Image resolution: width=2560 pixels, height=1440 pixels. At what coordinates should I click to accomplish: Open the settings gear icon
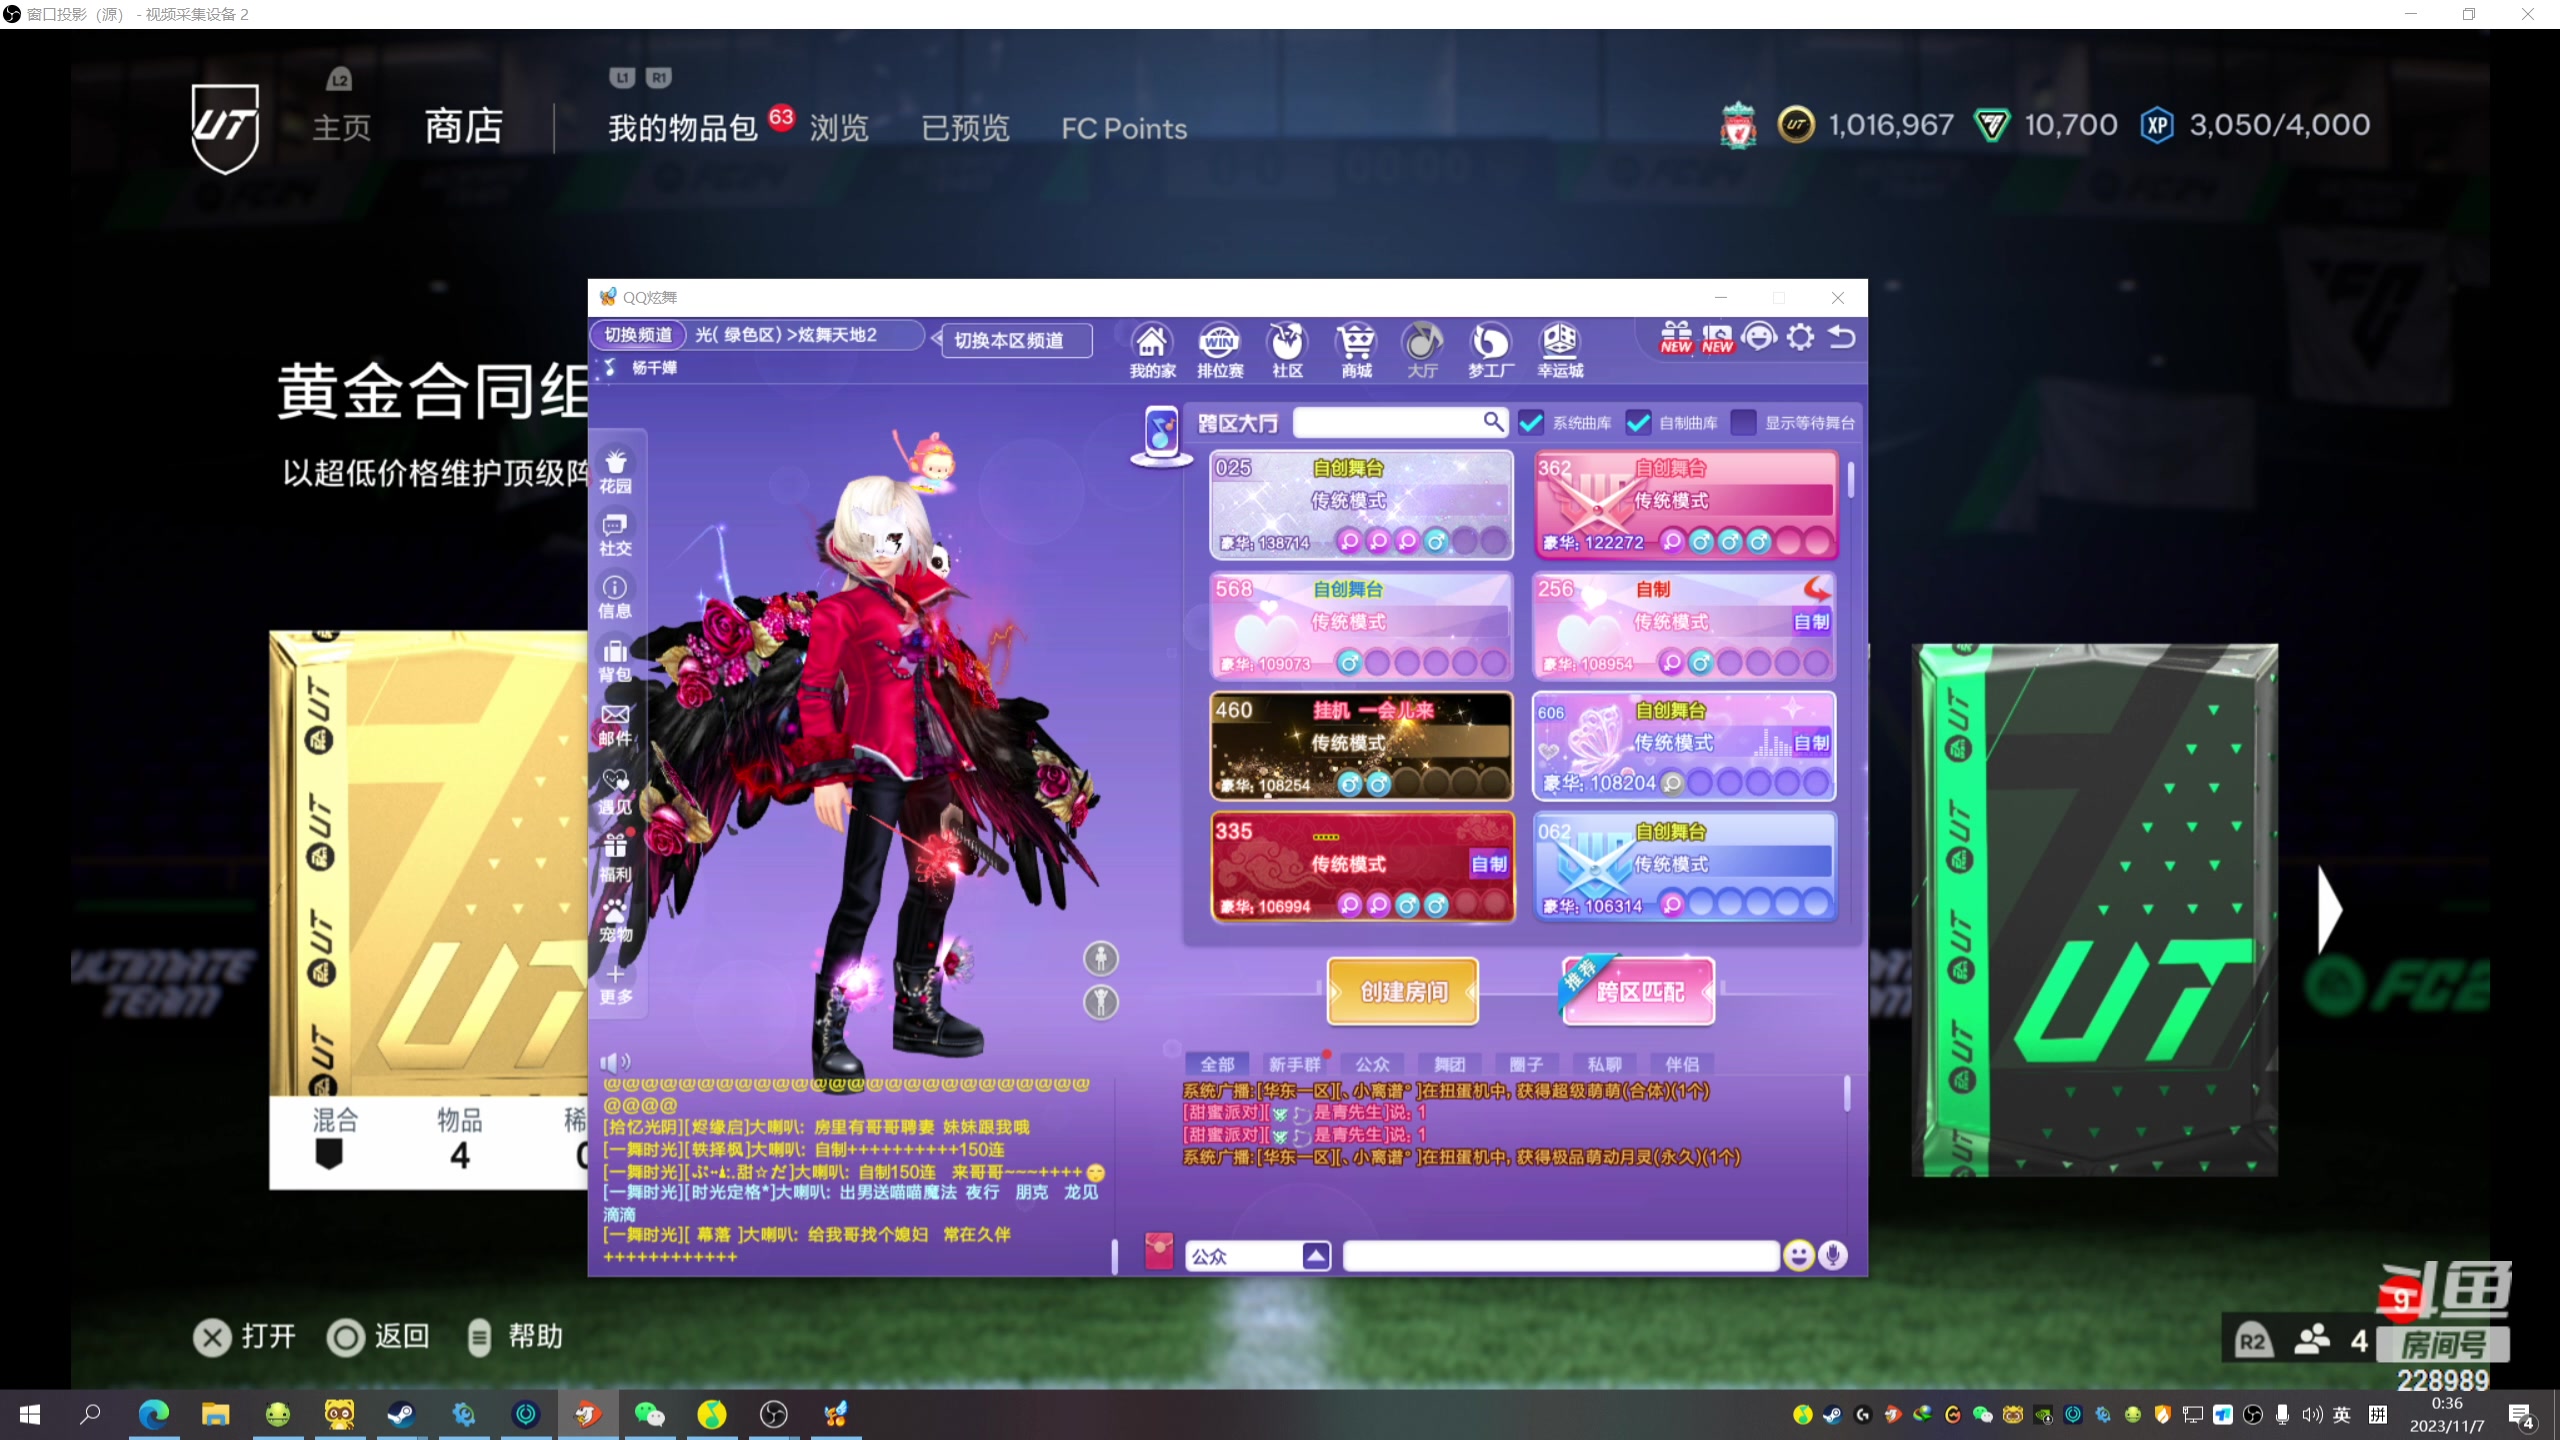1800,337
